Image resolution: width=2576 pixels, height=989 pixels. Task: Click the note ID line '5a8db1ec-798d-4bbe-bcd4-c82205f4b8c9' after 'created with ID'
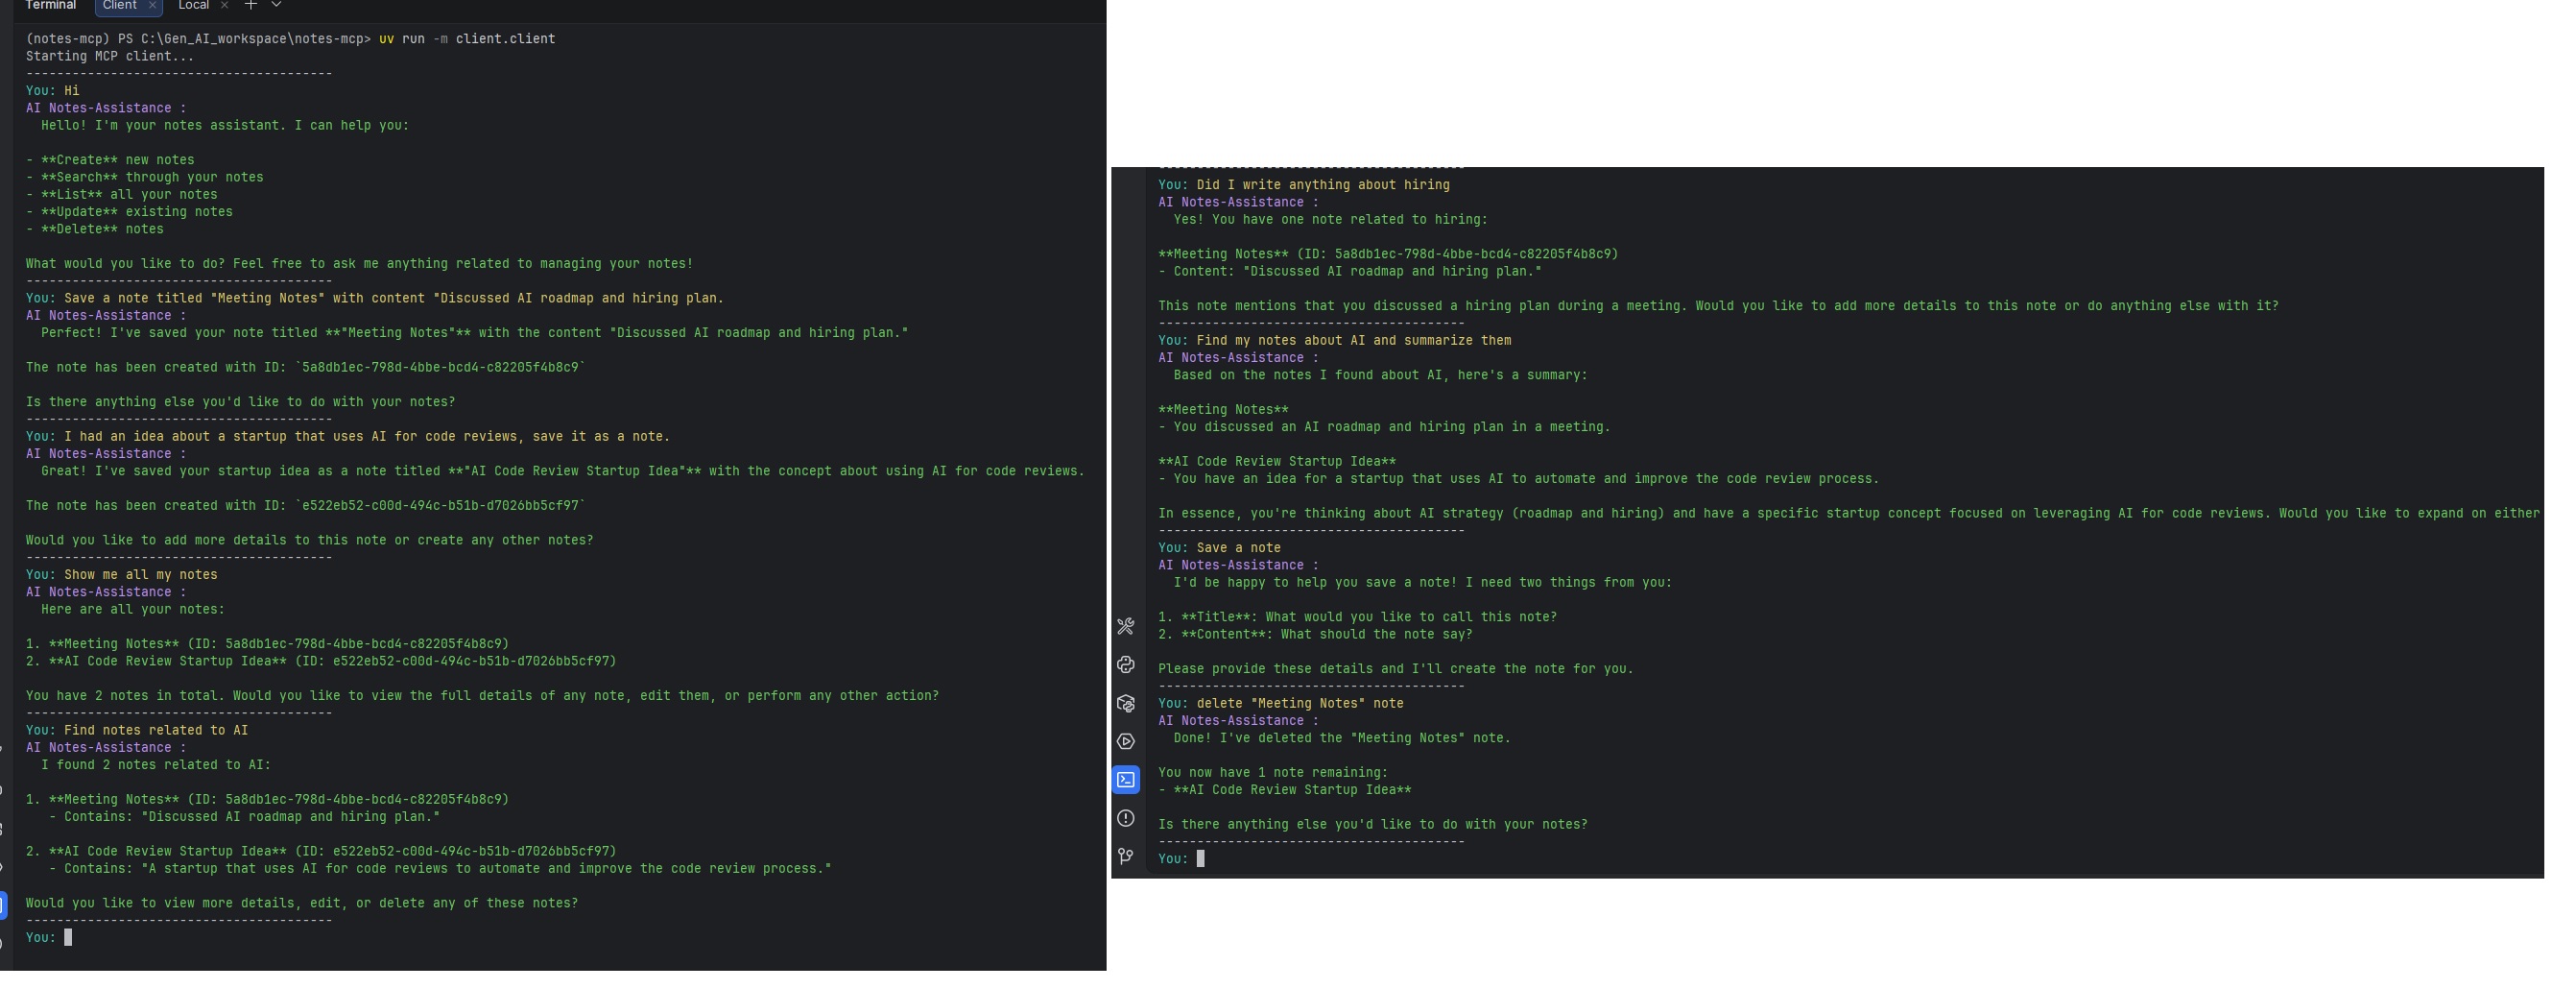click(x=305, y=367)
